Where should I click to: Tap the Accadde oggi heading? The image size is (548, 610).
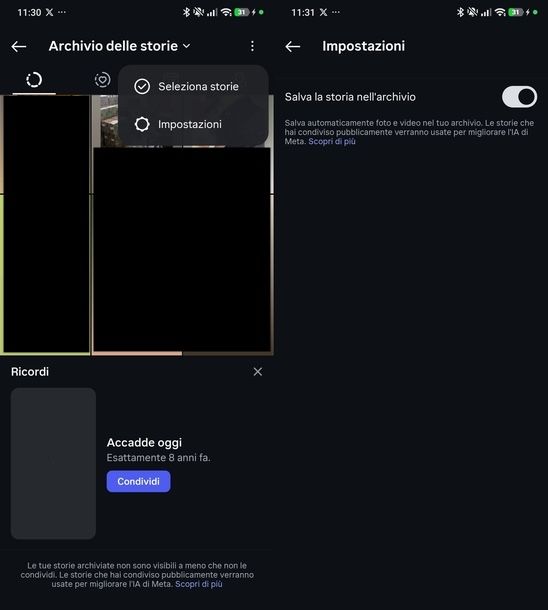(x=144, y=443)
